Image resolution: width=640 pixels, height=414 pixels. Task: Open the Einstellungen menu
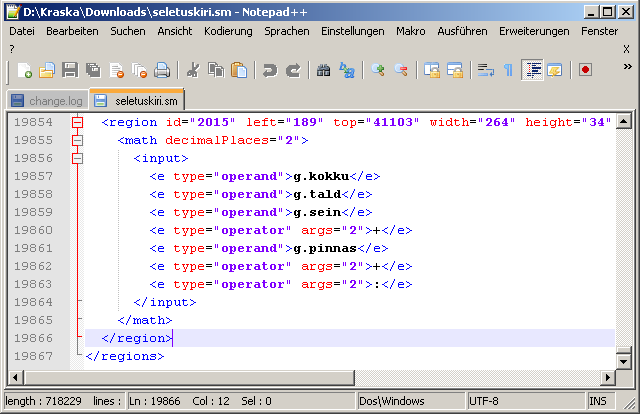point(352,31)
